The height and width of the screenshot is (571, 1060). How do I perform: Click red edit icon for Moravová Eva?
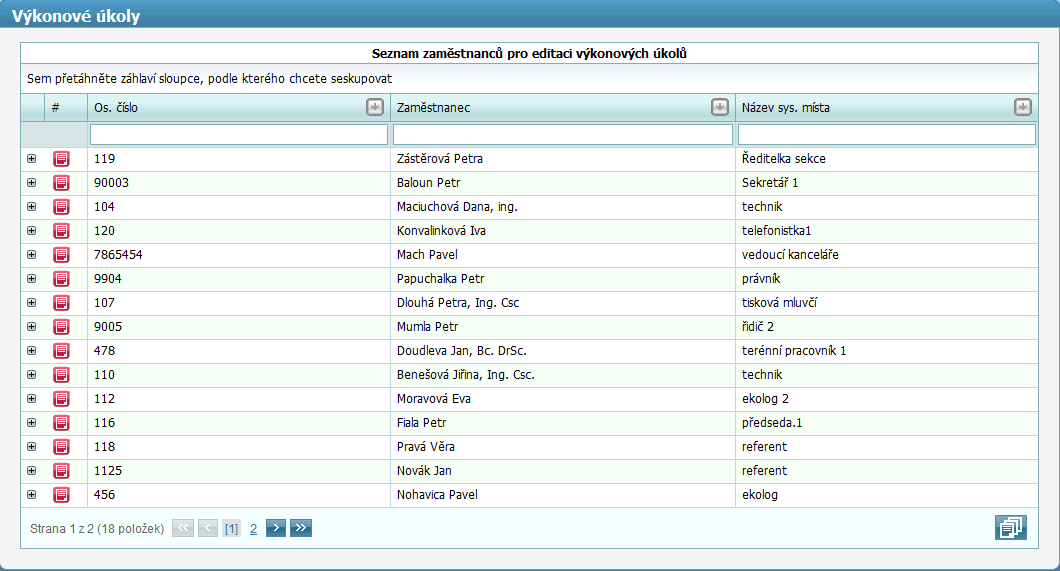[x=61, y=399]
